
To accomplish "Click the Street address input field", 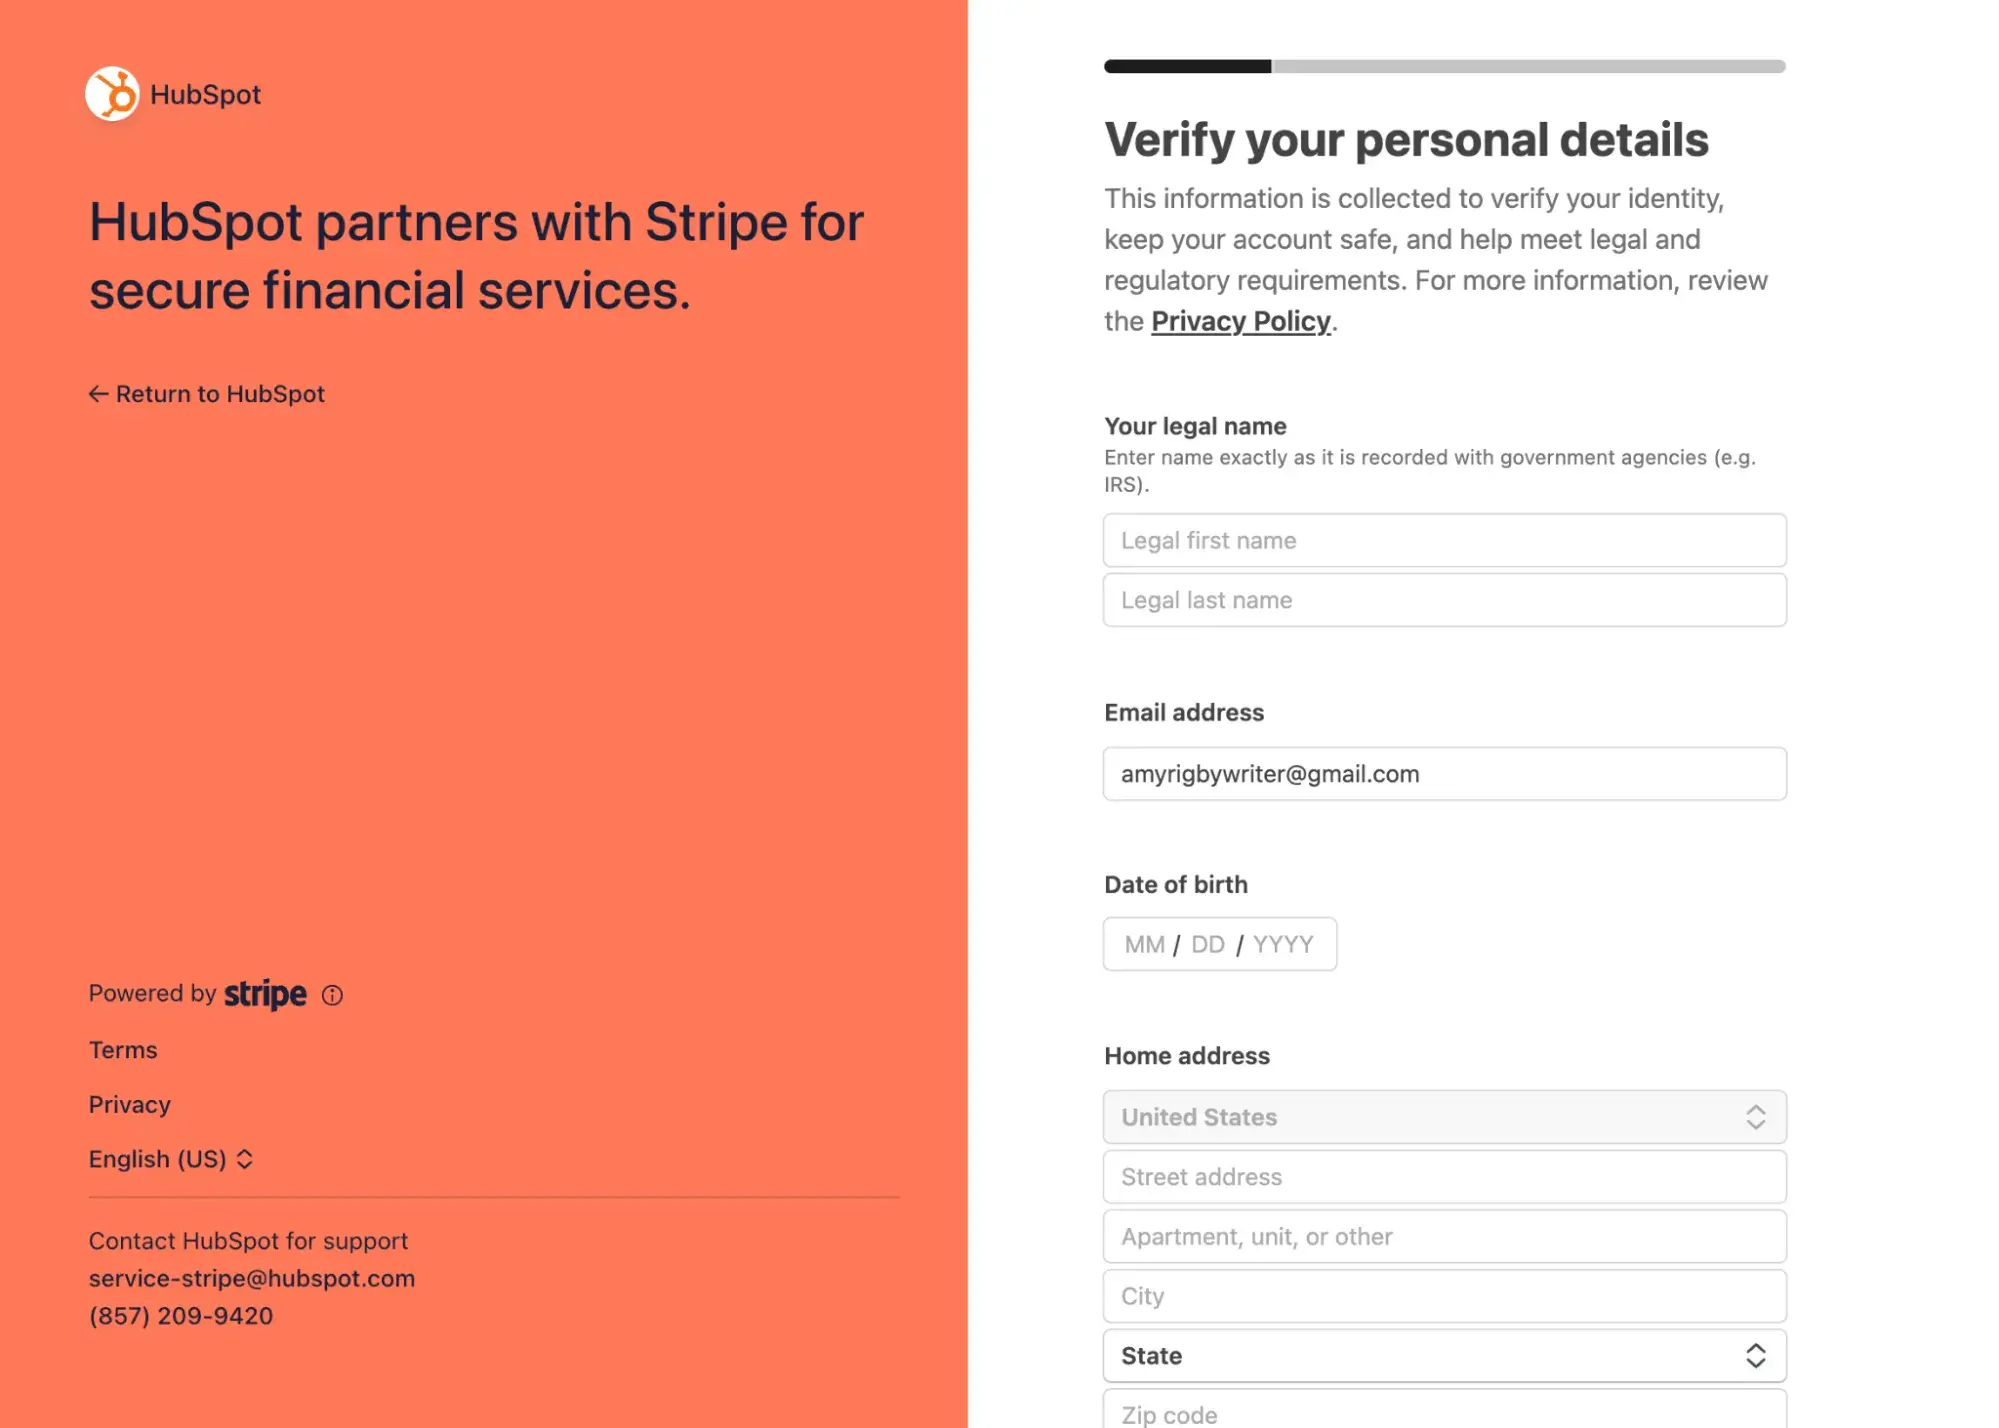I will coord(1443,1176).
